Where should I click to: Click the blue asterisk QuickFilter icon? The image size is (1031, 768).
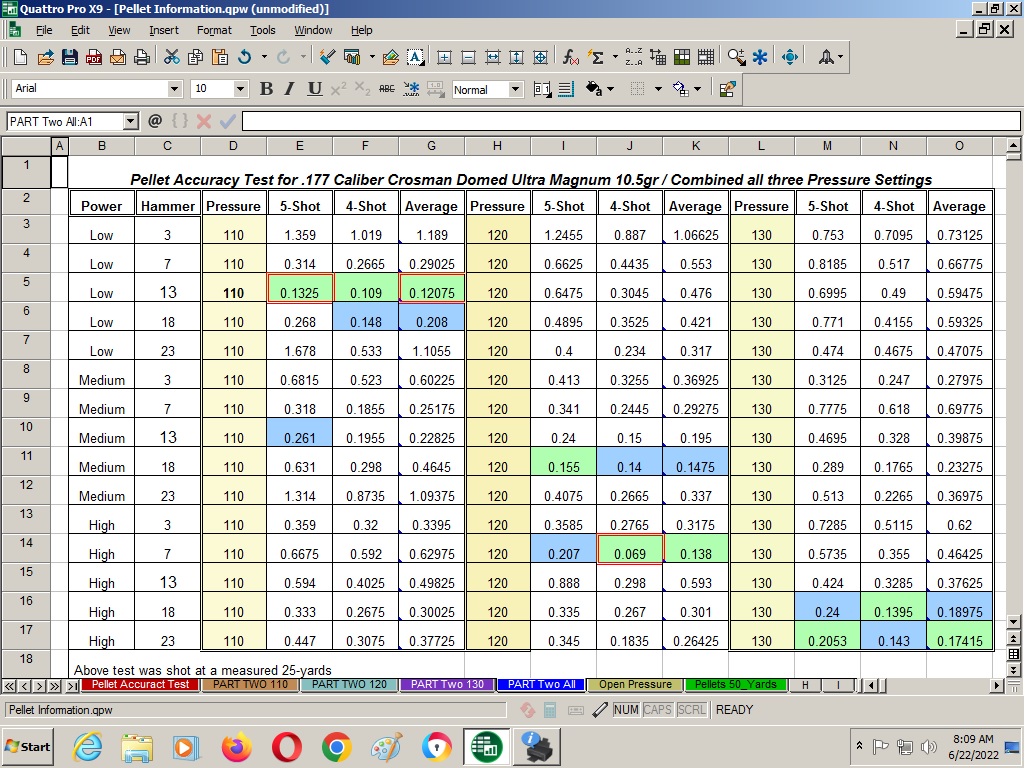point(760,57)
